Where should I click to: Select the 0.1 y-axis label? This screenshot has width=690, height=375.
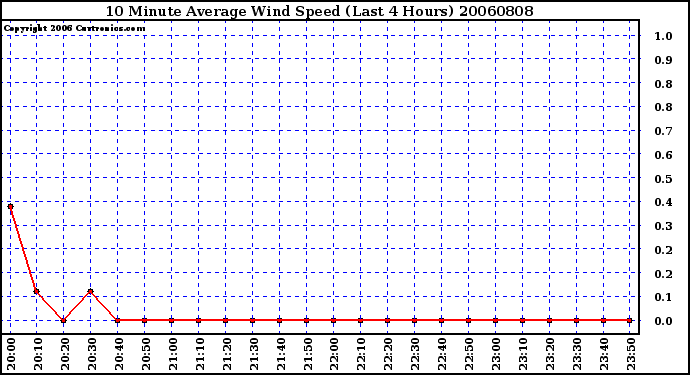click(x=664, y=297)
